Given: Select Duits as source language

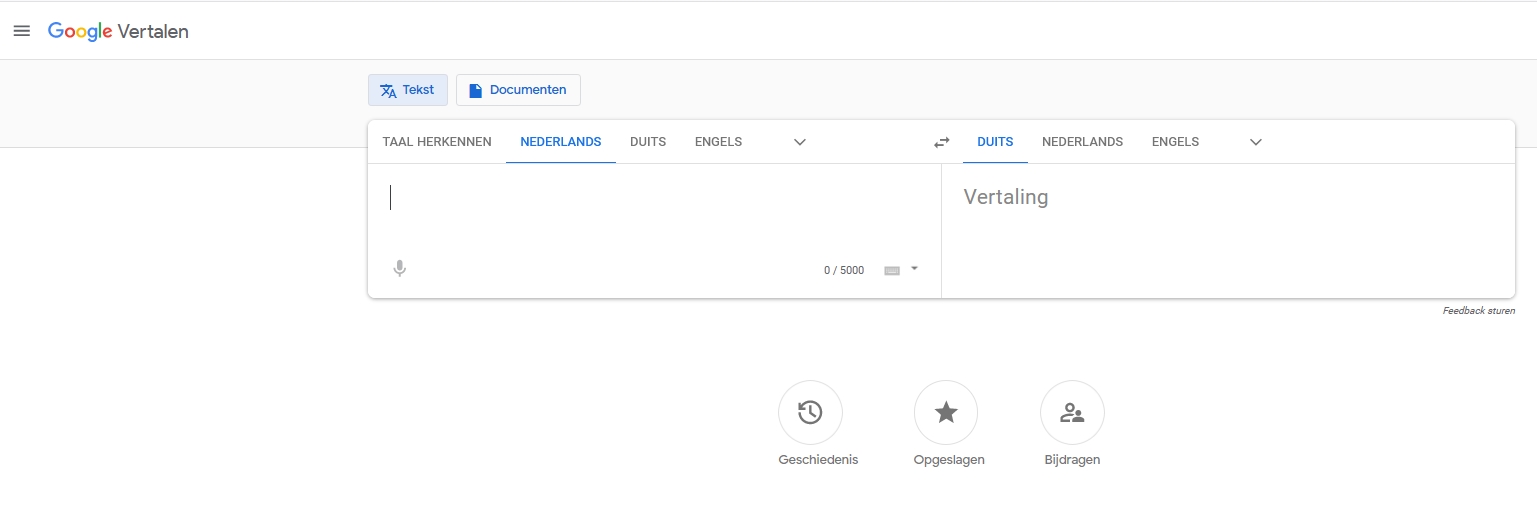Looking at the screenshot, I should [x=648, y=142].
